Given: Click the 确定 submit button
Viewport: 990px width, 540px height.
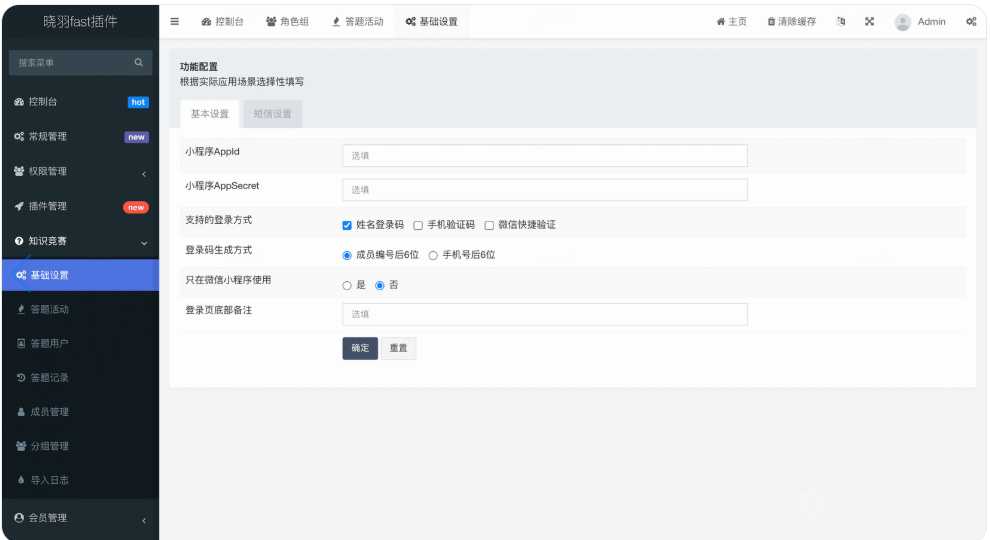Looking at the screenshot, I should tap(360, 348).
